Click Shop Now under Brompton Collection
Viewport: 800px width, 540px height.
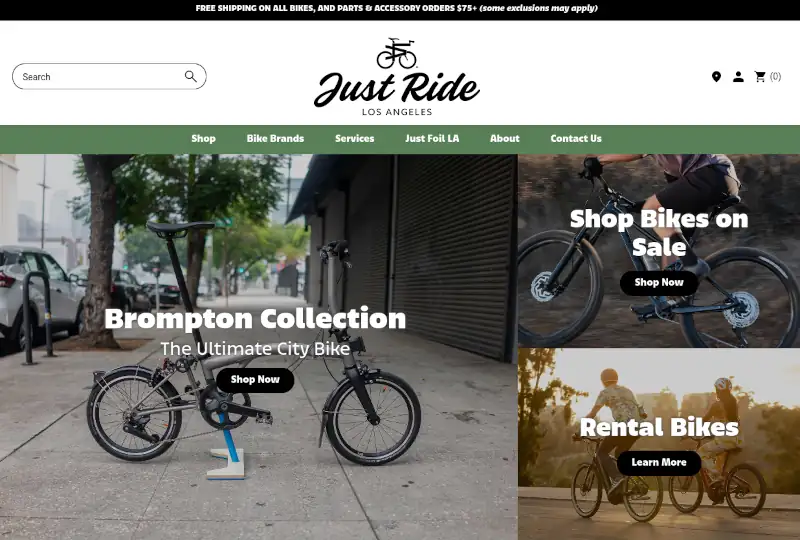pyautogui.click(x=255, y=380)
